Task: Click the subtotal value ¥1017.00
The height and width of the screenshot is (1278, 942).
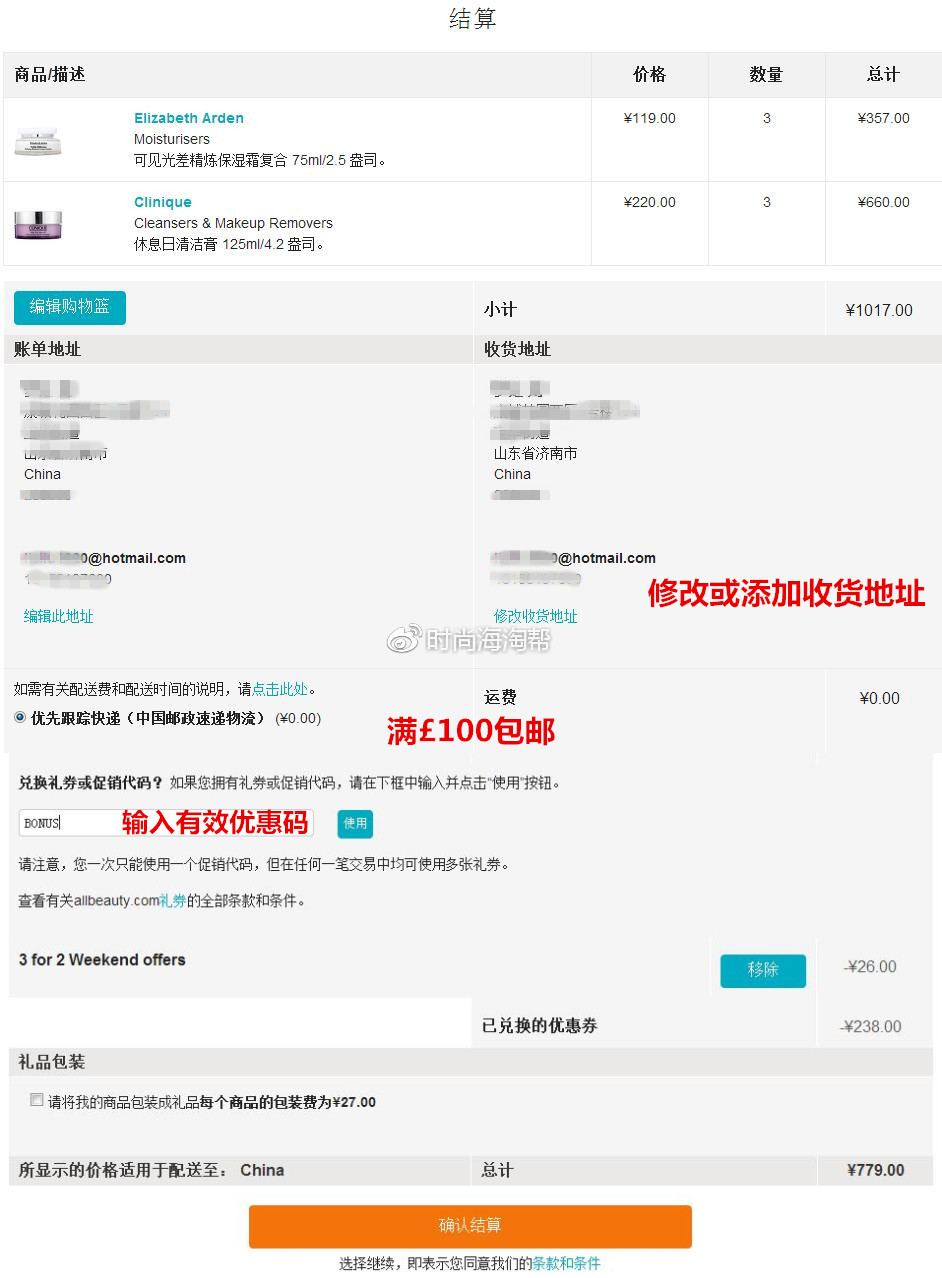Action: click(879, 310)
